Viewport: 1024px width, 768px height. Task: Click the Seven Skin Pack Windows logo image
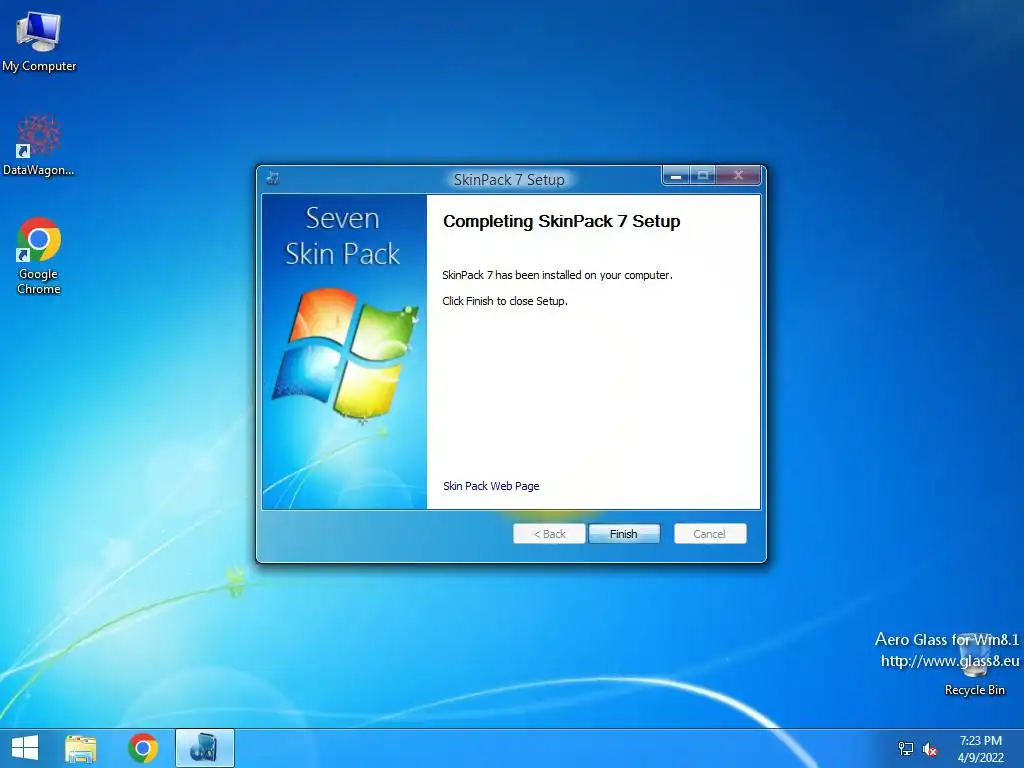346,353
